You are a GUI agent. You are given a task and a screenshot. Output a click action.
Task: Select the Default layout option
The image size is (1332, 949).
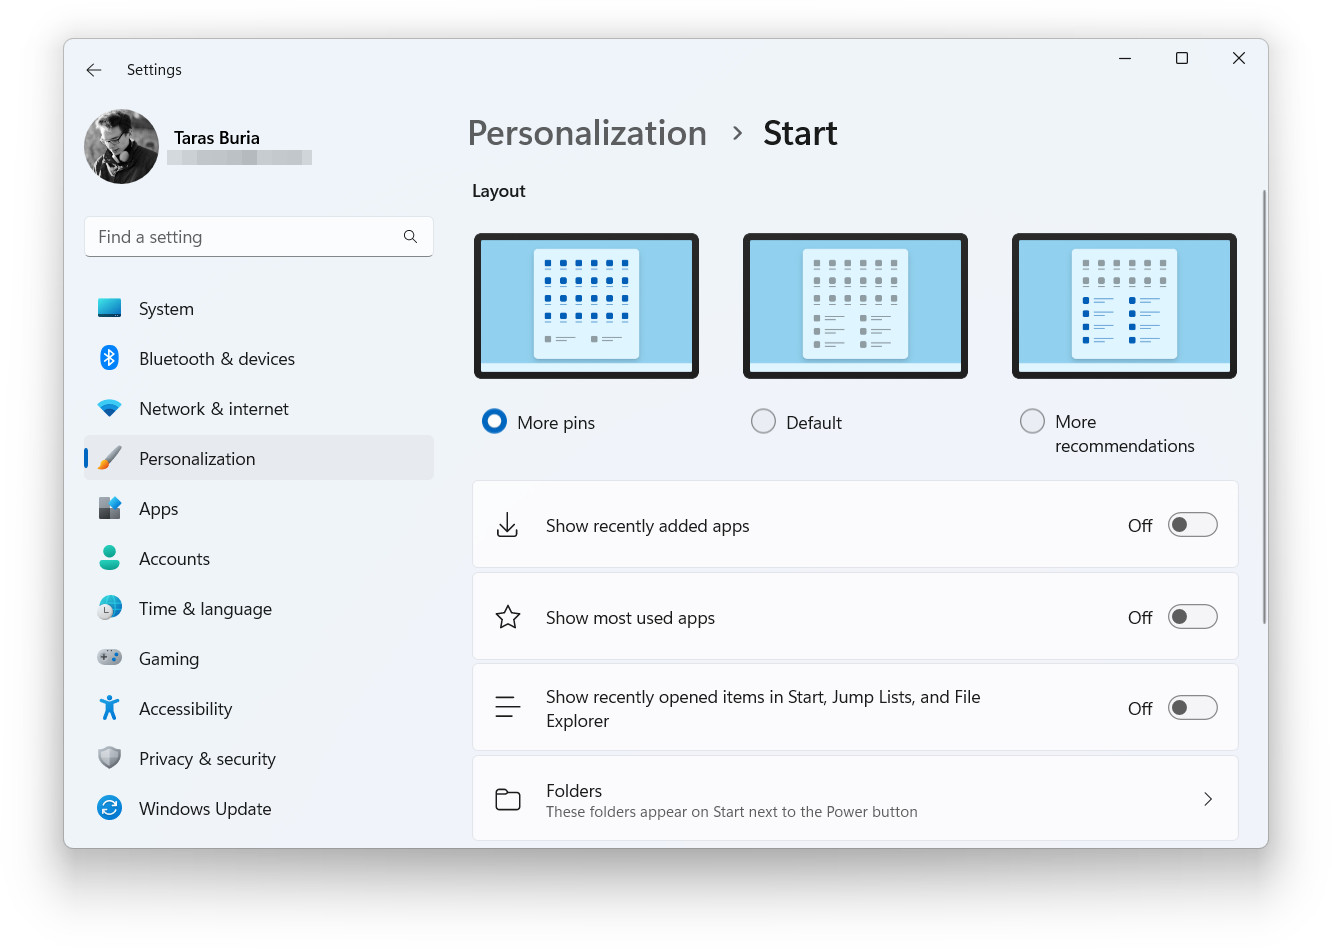tap(763, 421)
